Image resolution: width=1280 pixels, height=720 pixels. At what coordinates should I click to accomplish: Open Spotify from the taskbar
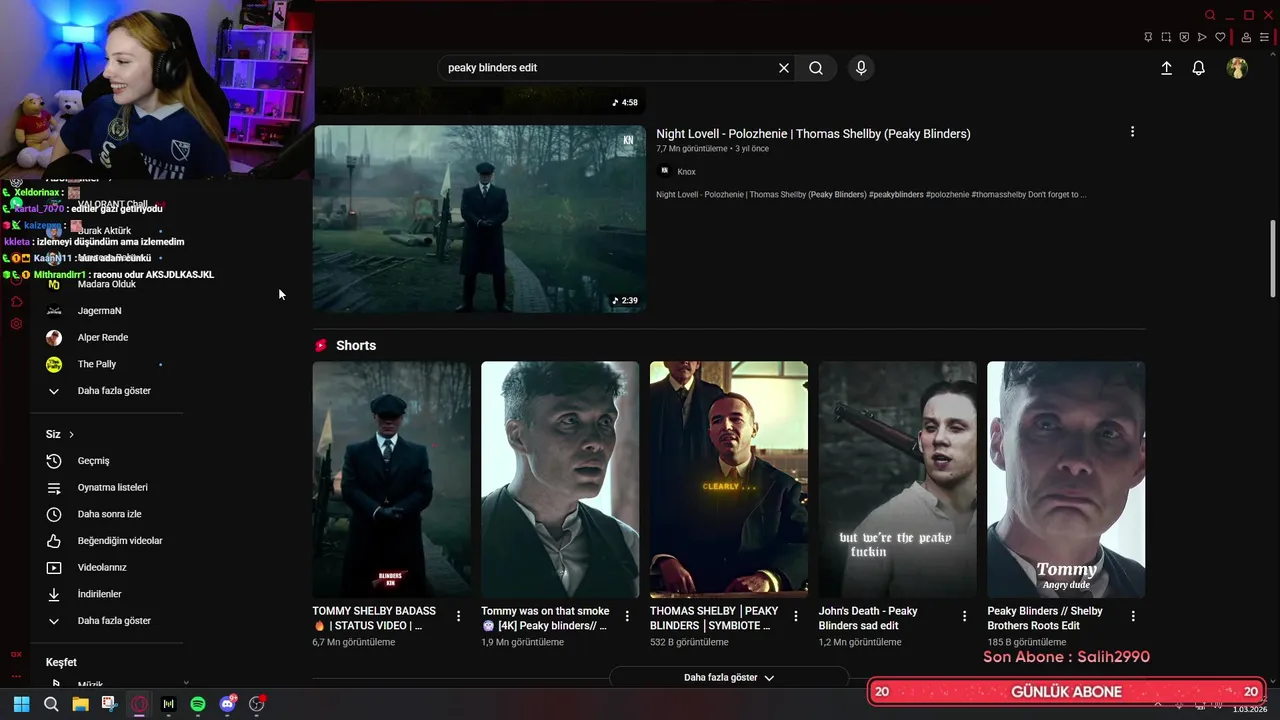tap(198, 704)
